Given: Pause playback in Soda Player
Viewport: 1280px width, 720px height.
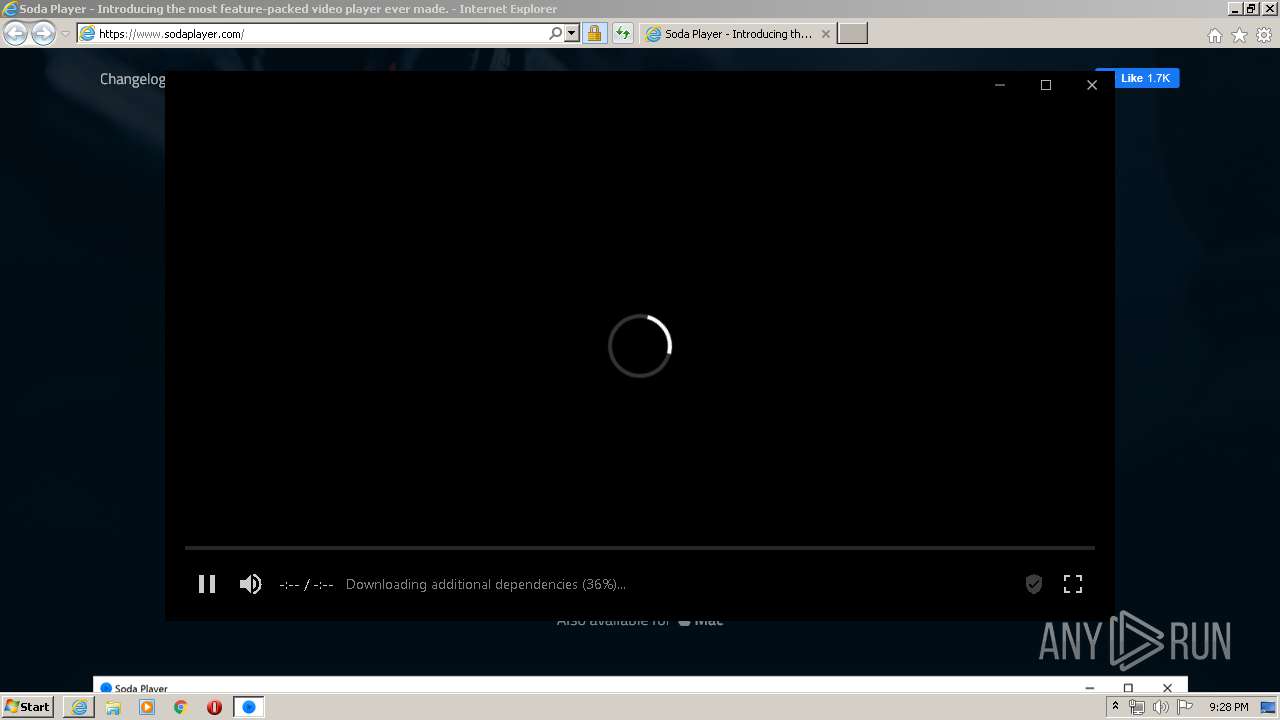Looking at the screenshot, I should (x=207, y=584).
